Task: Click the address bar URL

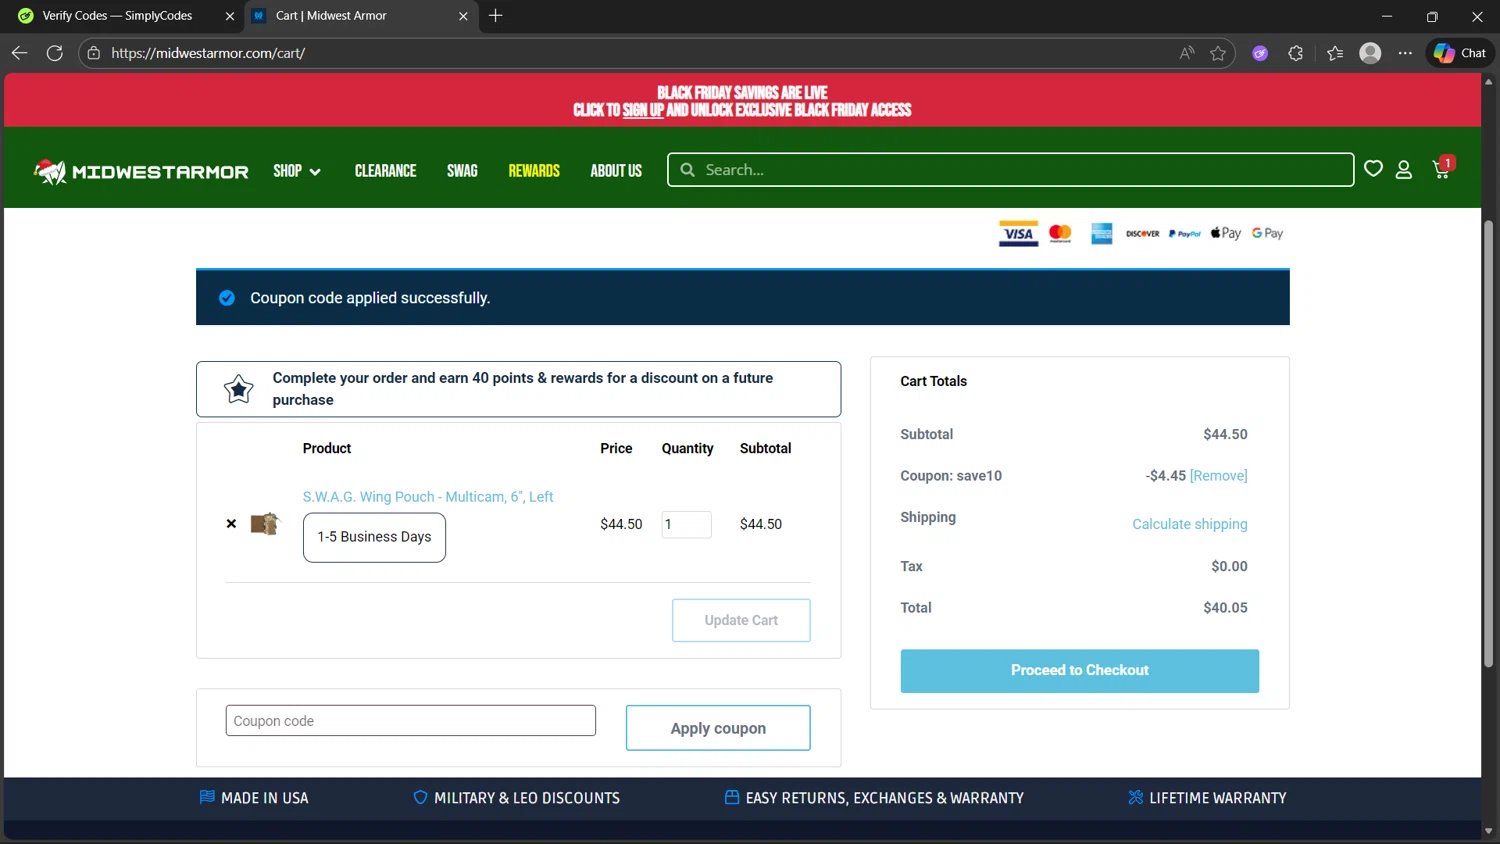Action: point(208,53)
